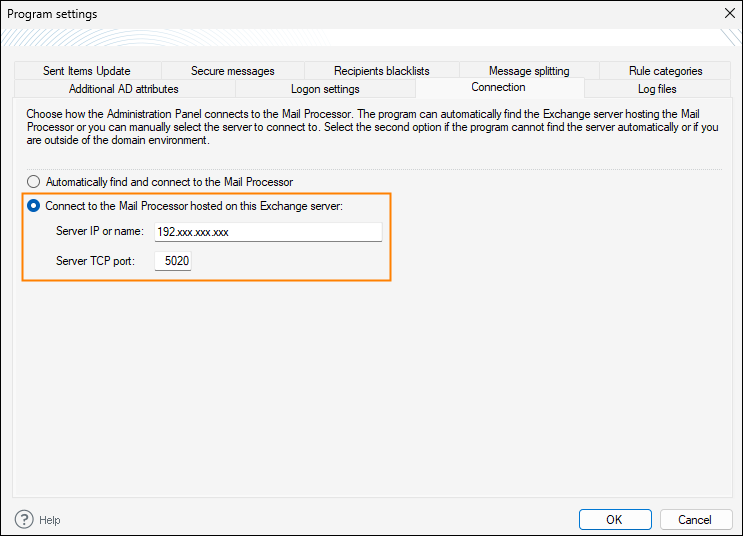Focus the Server TCP port field
This screenshot has height=536, width=743.
(x=173, y=261)
